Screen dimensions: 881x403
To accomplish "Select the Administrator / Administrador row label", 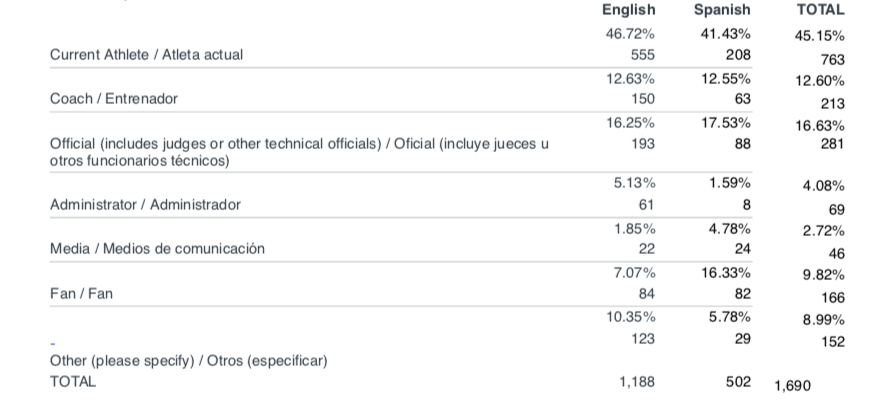I will point(145,204).
